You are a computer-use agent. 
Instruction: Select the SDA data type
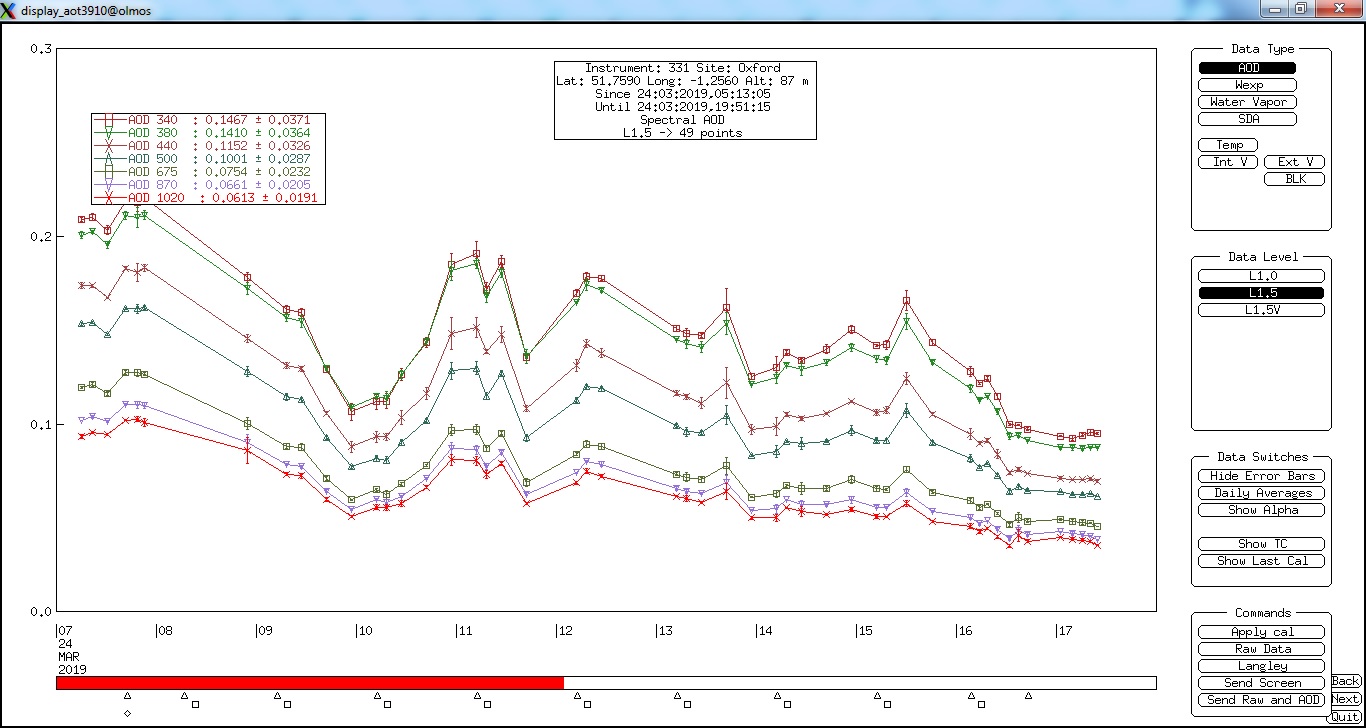[x=1247, y=119]
